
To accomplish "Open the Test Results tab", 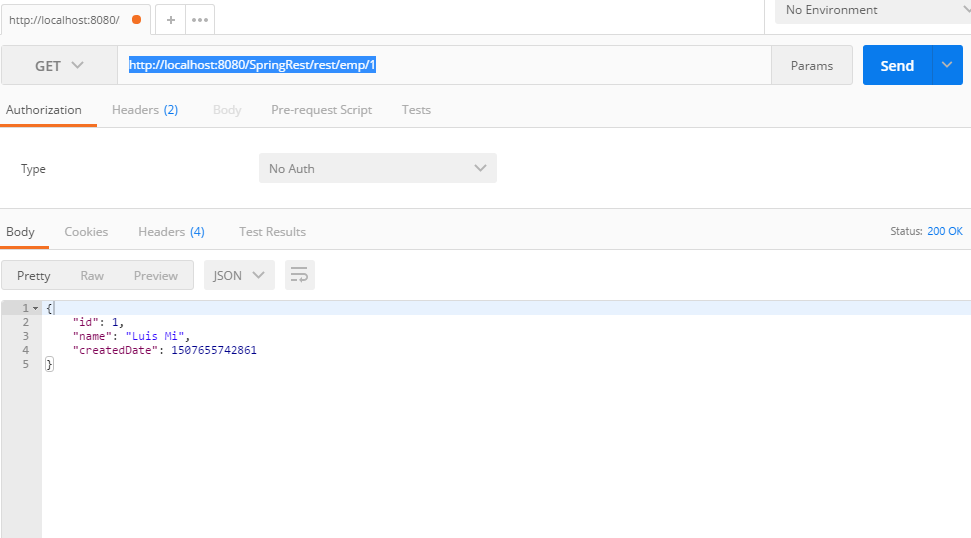I will pyautogui.click(x=272, y=232).
